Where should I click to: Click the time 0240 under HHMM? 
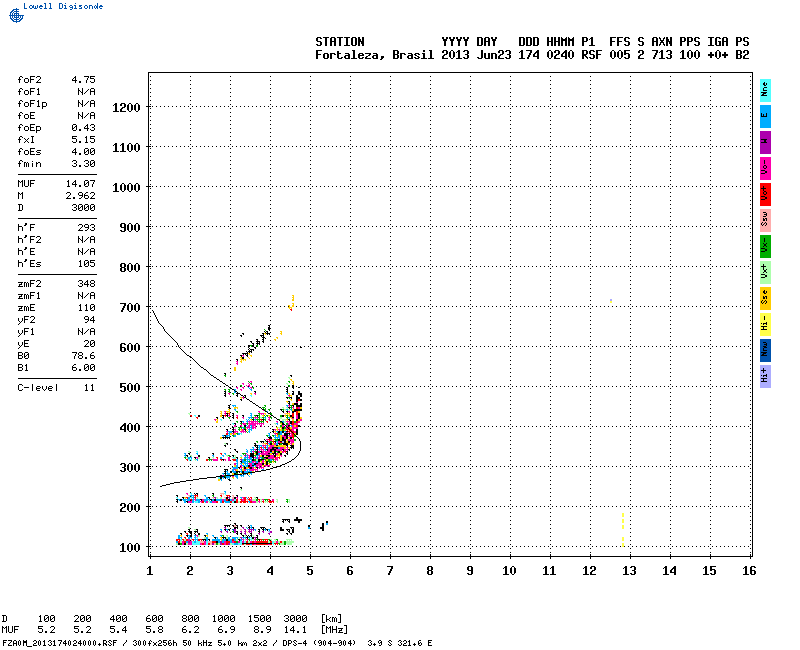tap(560, 55)
